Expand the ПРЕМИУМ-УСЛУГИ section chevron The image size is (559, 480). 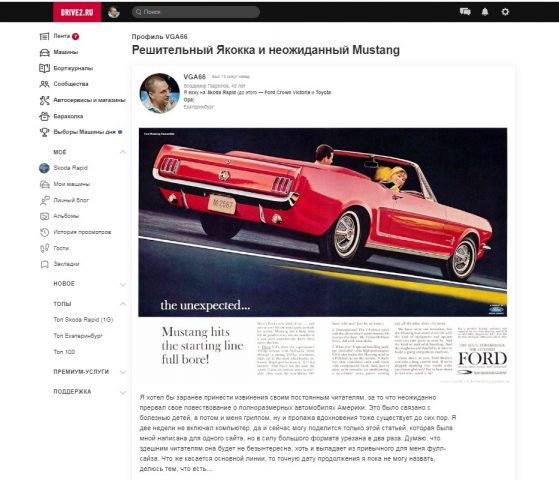point(123,372)
